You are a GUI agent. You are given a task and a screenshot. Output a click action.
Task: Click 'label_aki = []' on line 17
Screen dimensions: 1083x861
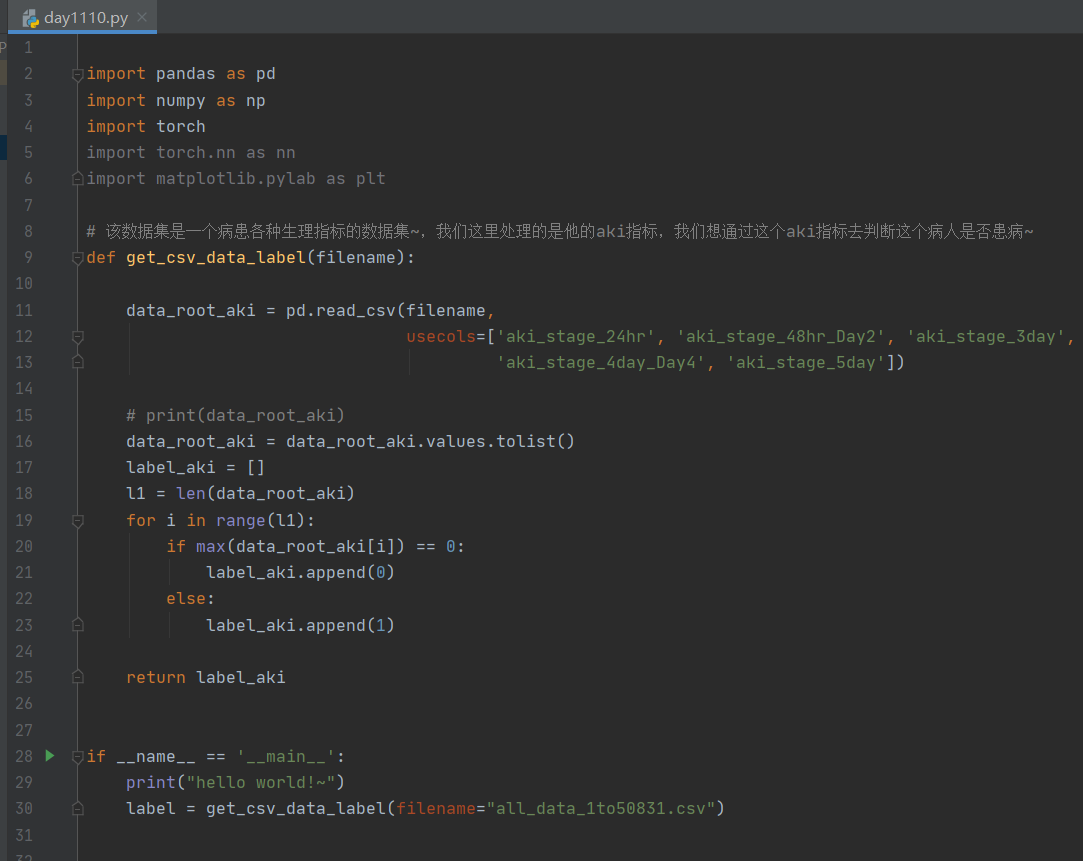(x=195, y=468)
